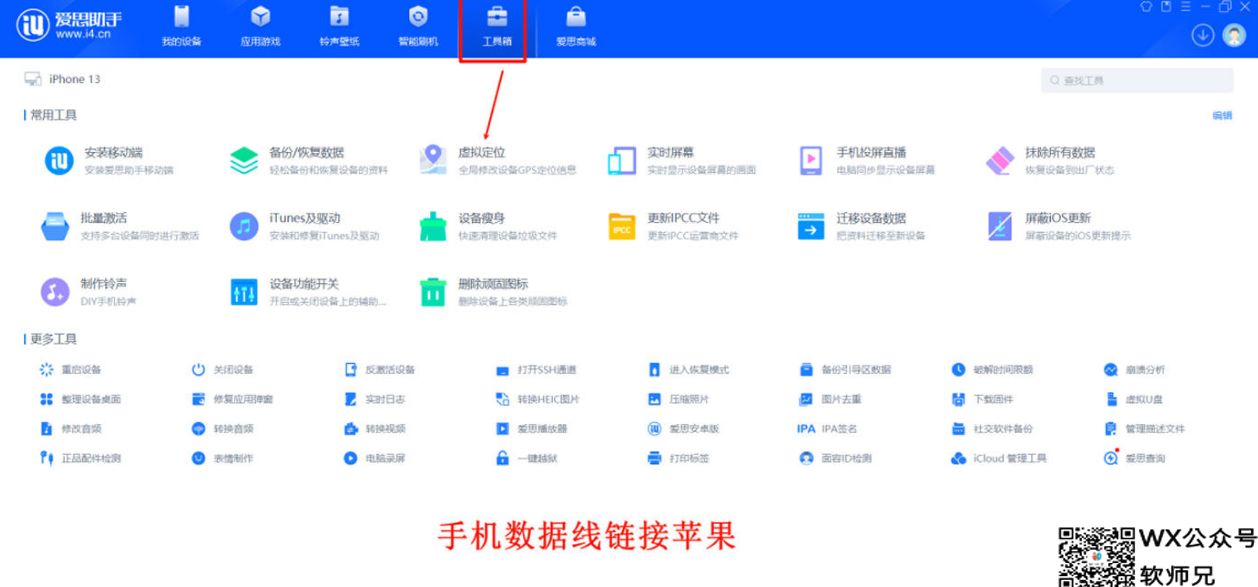This screenshot has width=1258, height=587.
Task: Select 破解时间限额 tool
Action: tap(993, 370)
